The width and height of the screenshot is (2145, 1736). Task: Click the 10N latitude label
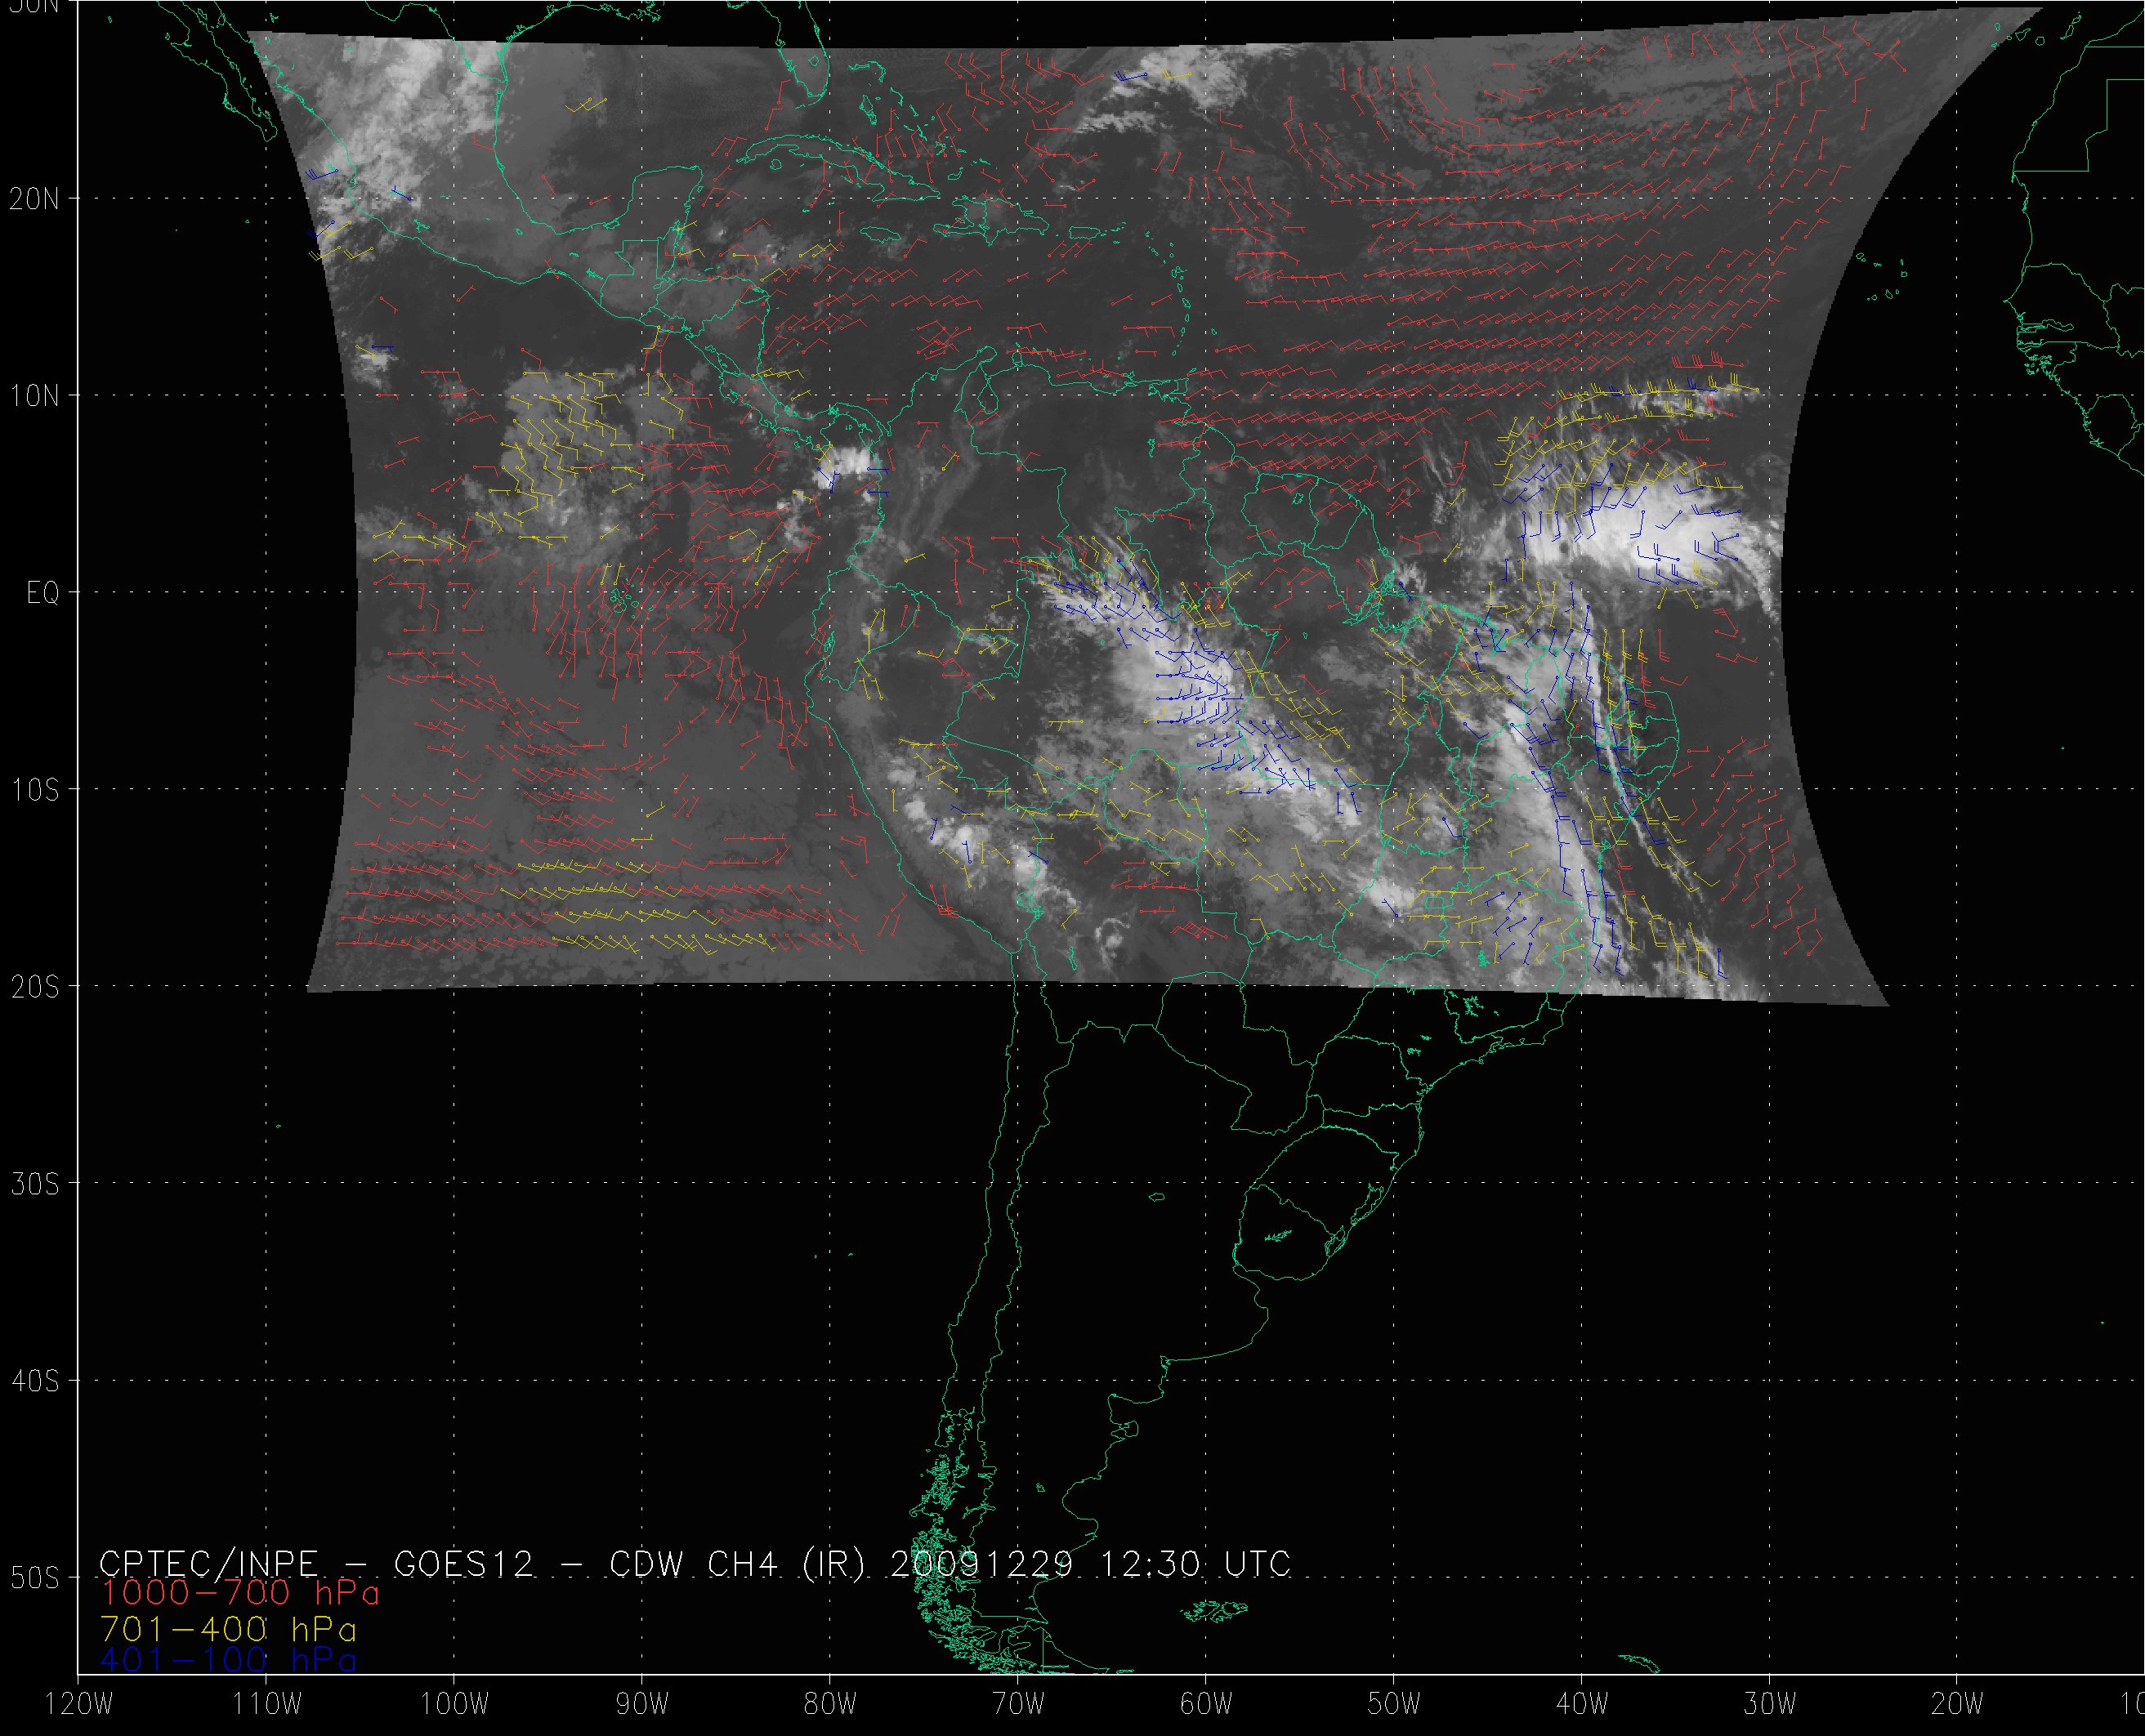click(x=34, y=396)
